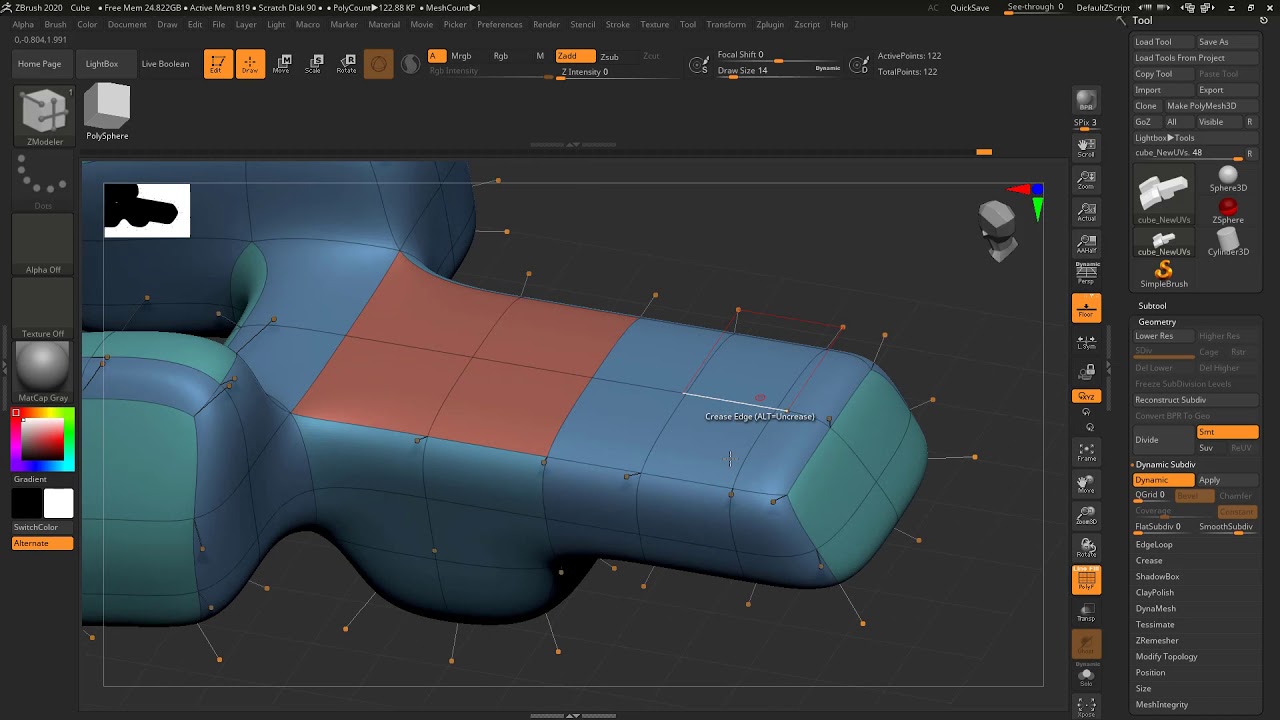Click the Rotate view icon in right shelf
The image size is (1280, 720).
(1086, 548)
